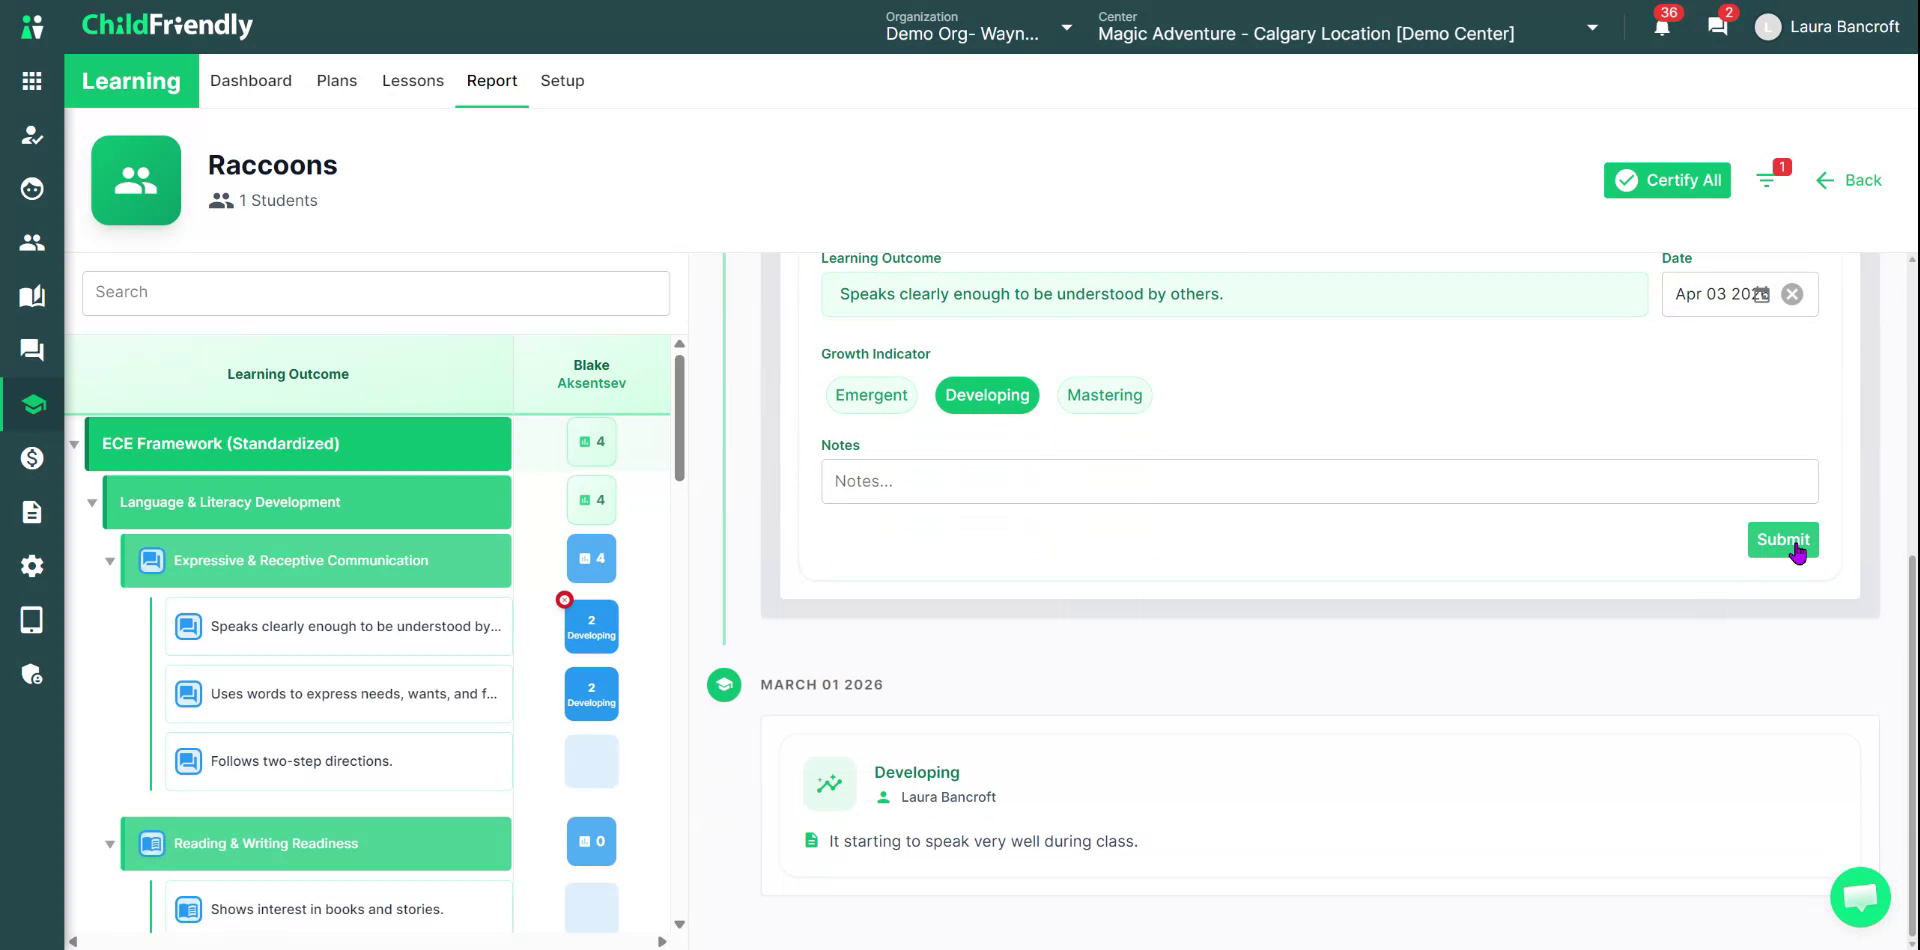Go to the Plans tab
1920x950 pixels.
337,81
